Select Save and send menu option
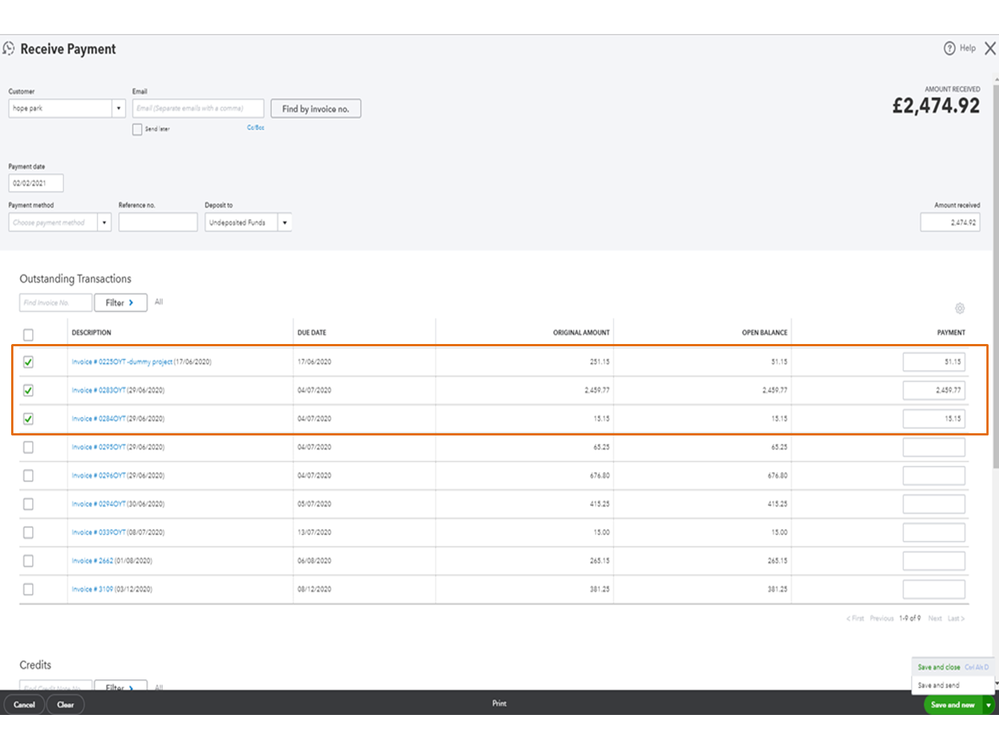The height and width of the screenshot is (749, 999). [939, 685]
